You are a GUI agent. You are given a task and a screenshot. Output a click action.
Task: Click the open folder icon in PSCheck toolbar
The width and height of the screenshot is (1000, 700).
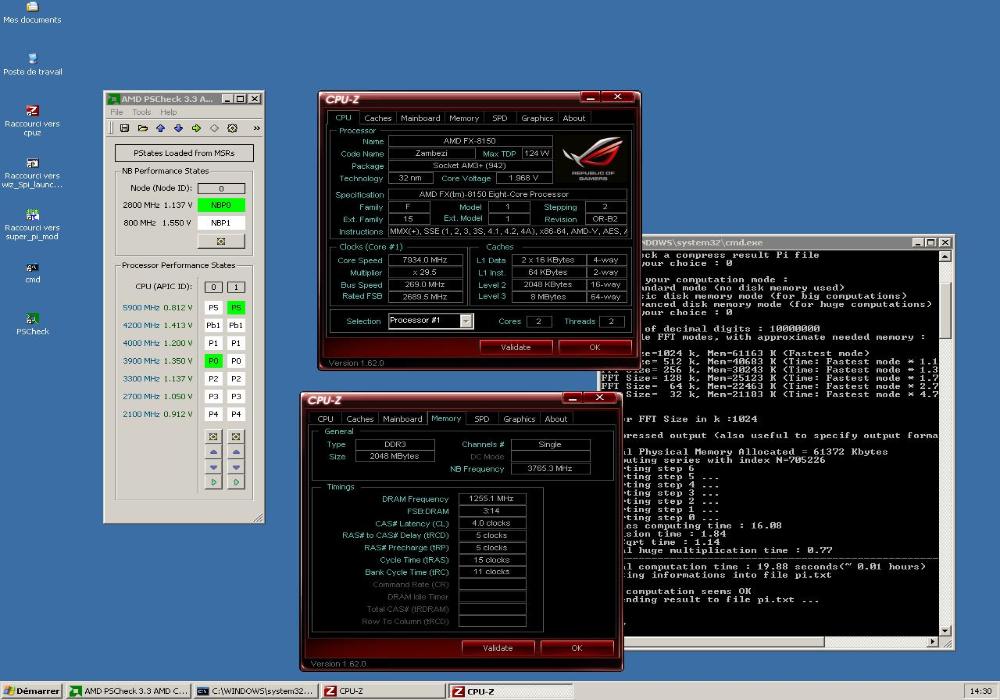(x=142, y=128)
